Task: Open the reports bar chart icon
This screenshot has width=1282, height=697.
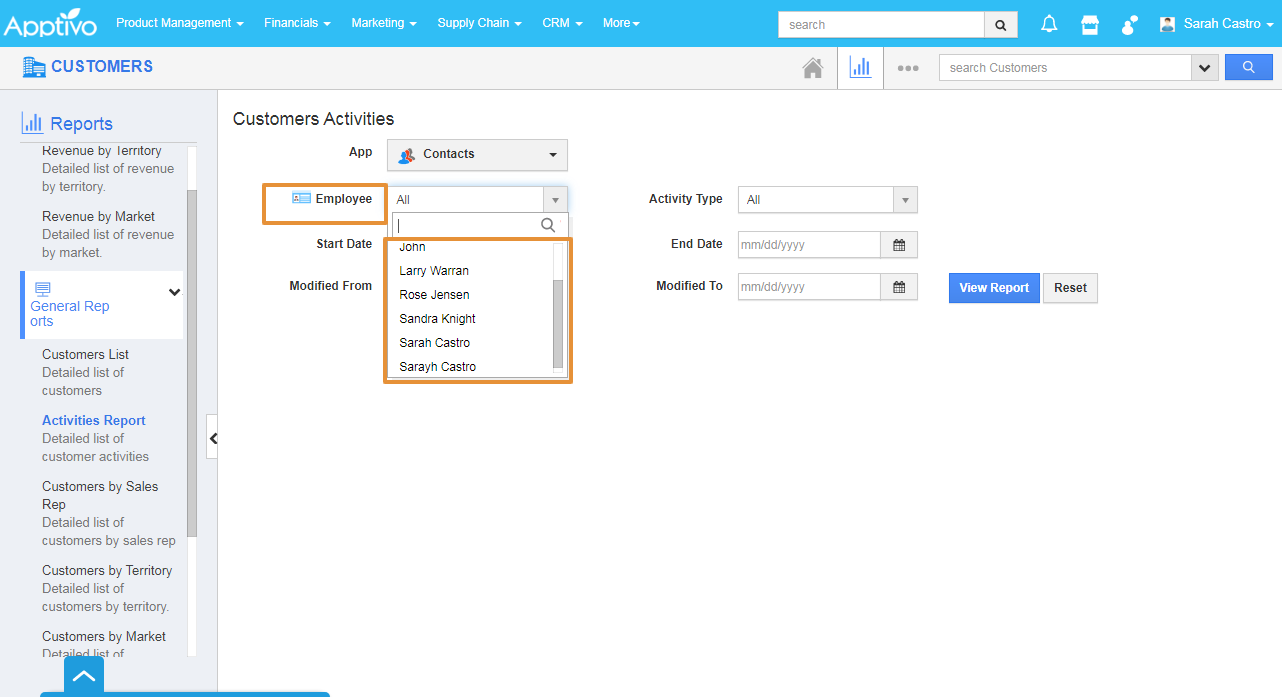Action: pos(860,68)
